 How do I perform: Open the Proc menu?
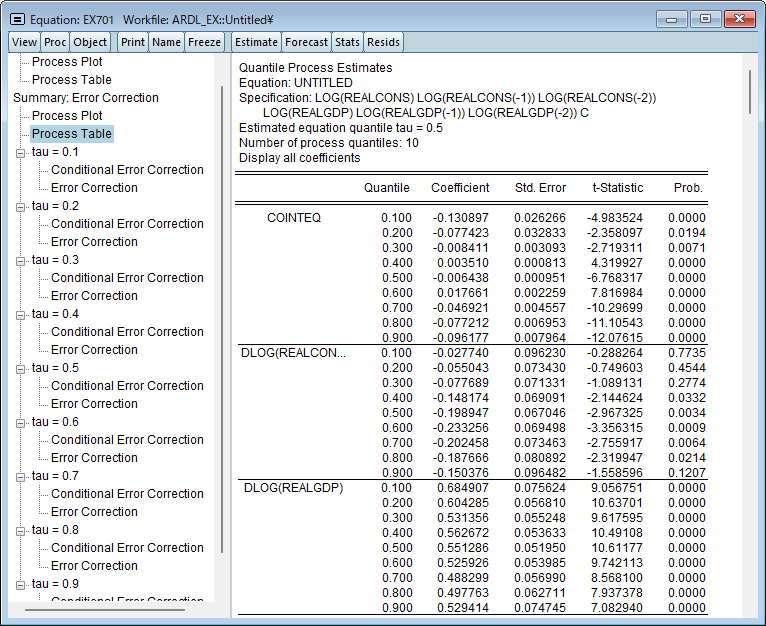55,42
